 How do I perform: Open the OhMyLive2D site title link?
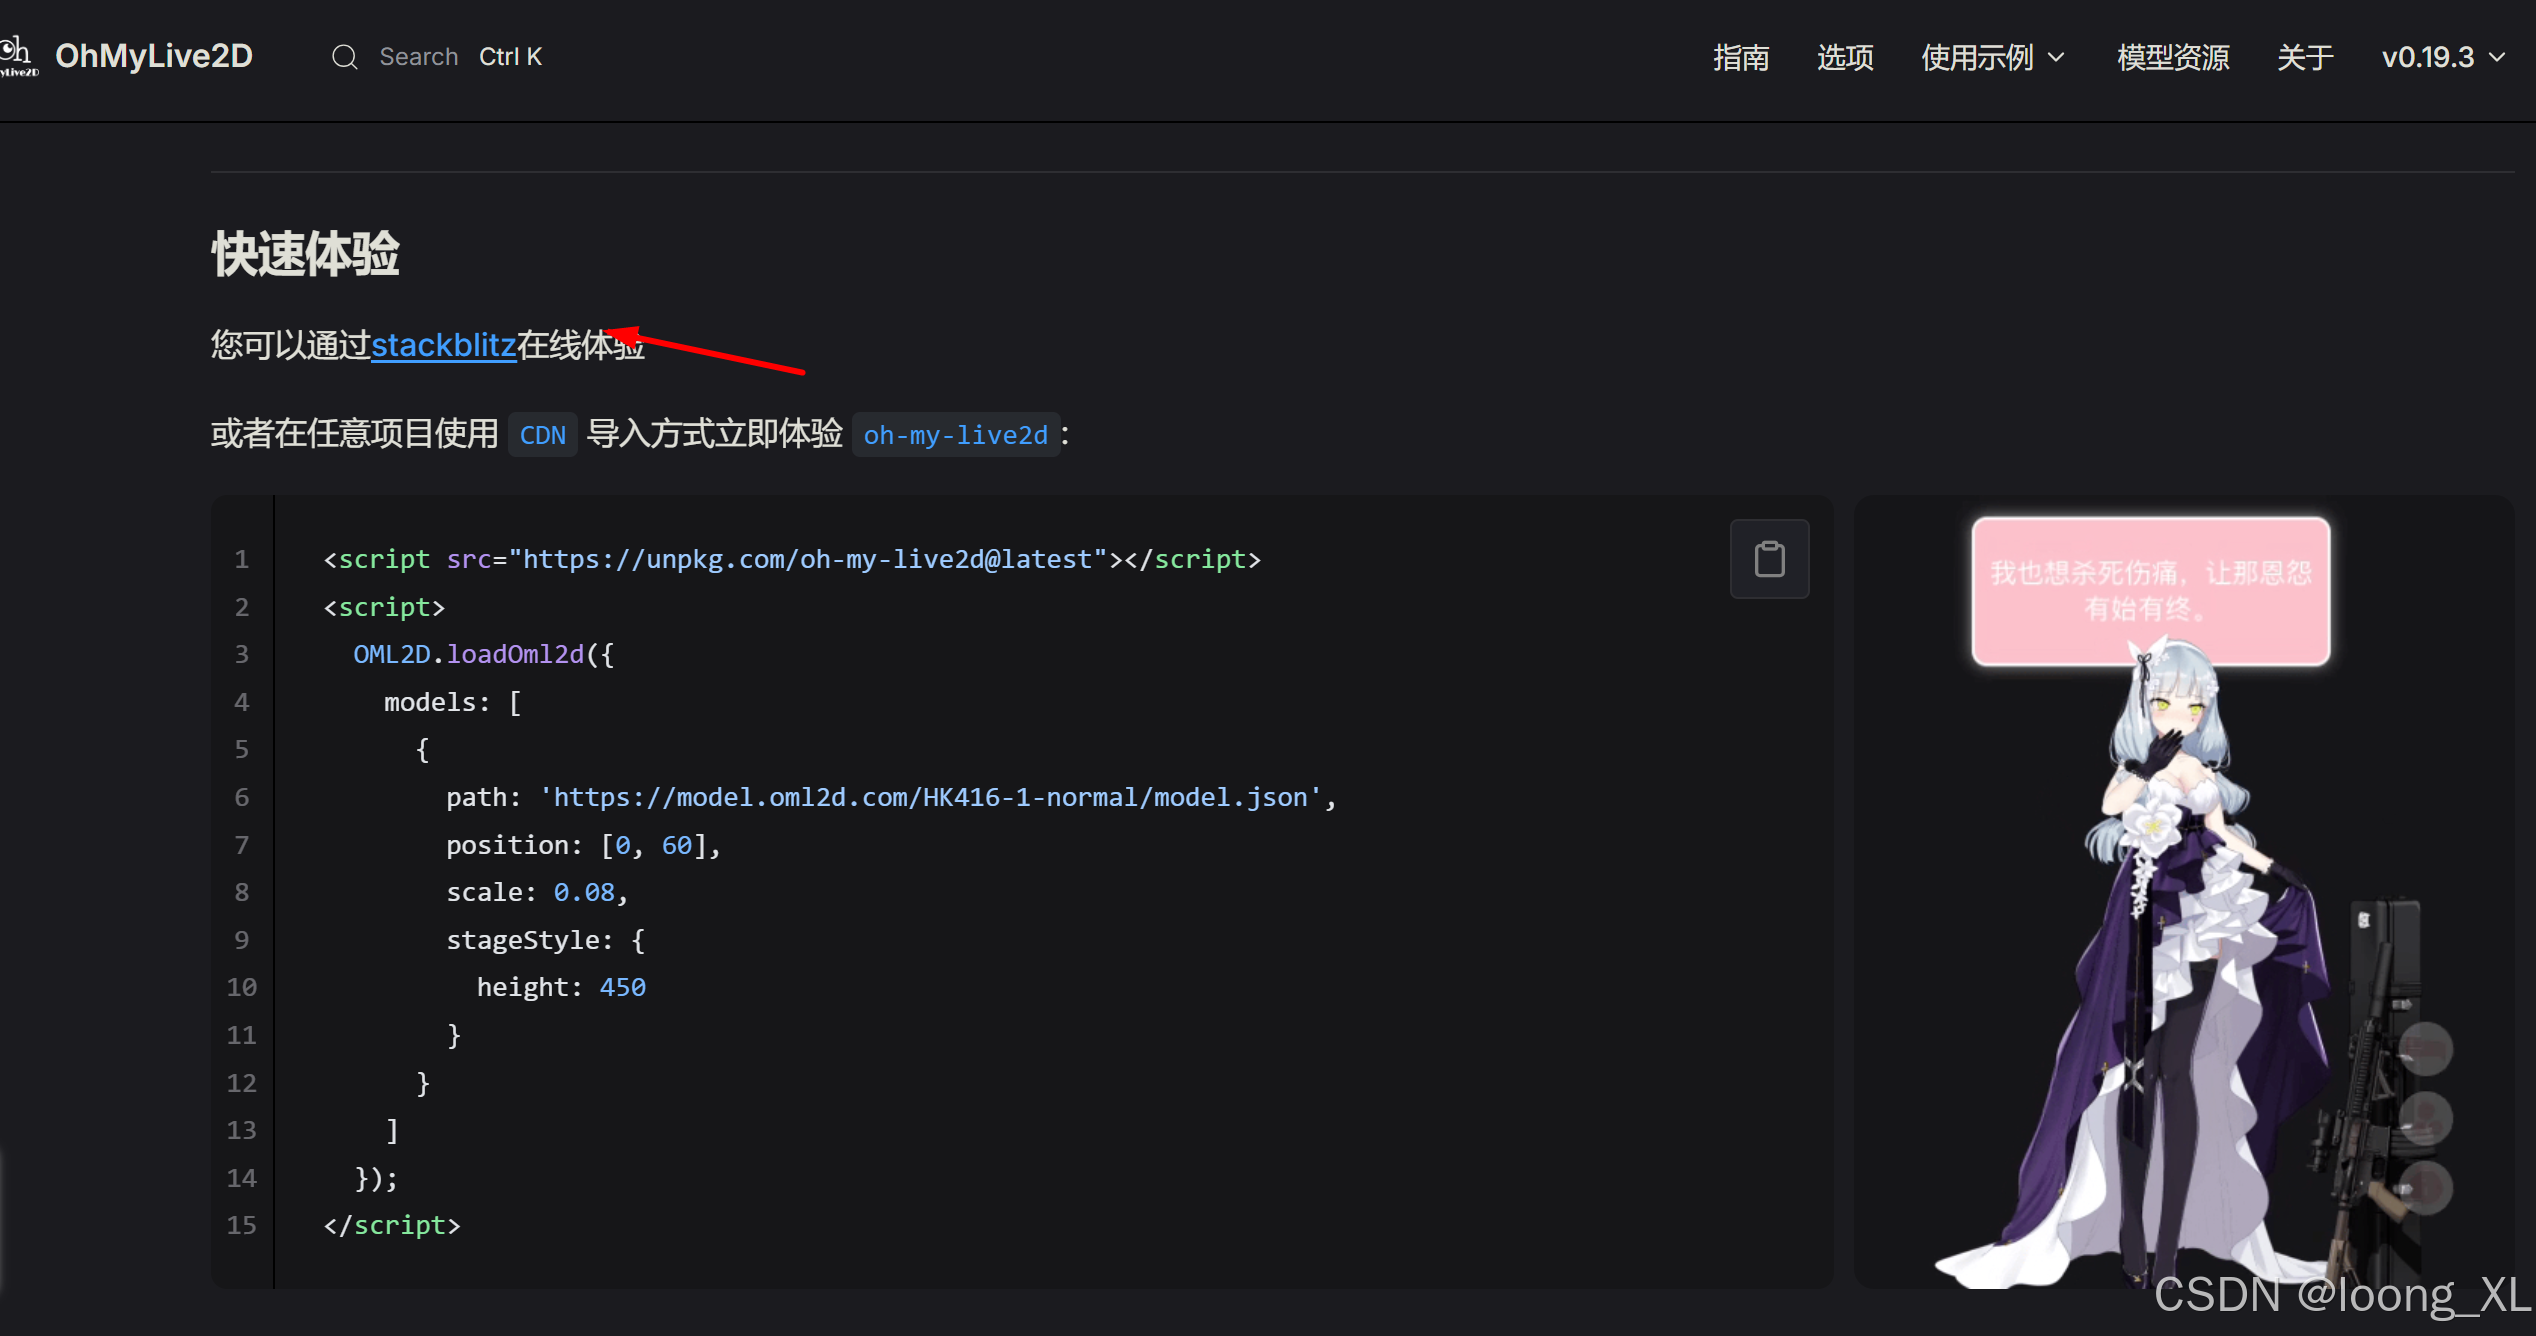tap(154, 56)
